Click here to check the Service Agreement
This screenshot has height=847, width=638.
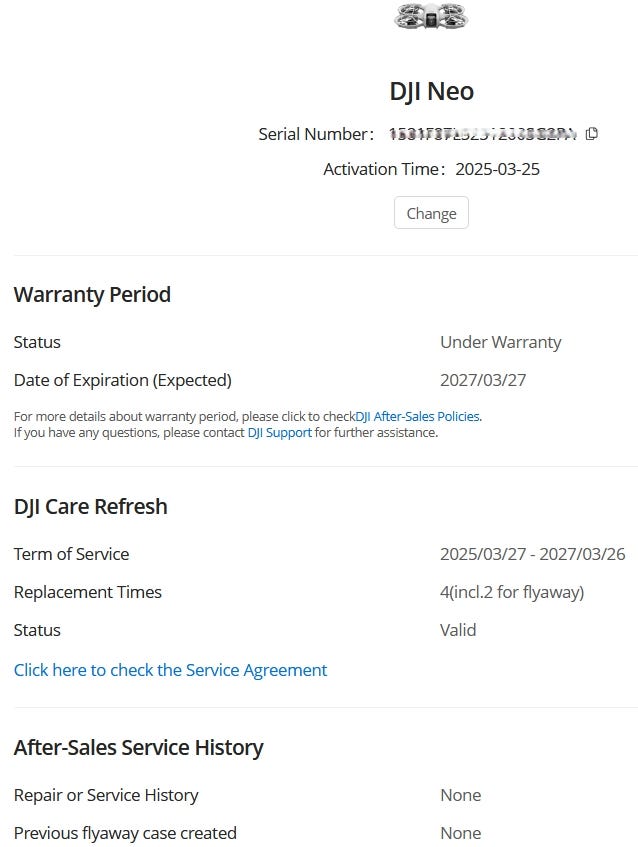pos(170,670)
